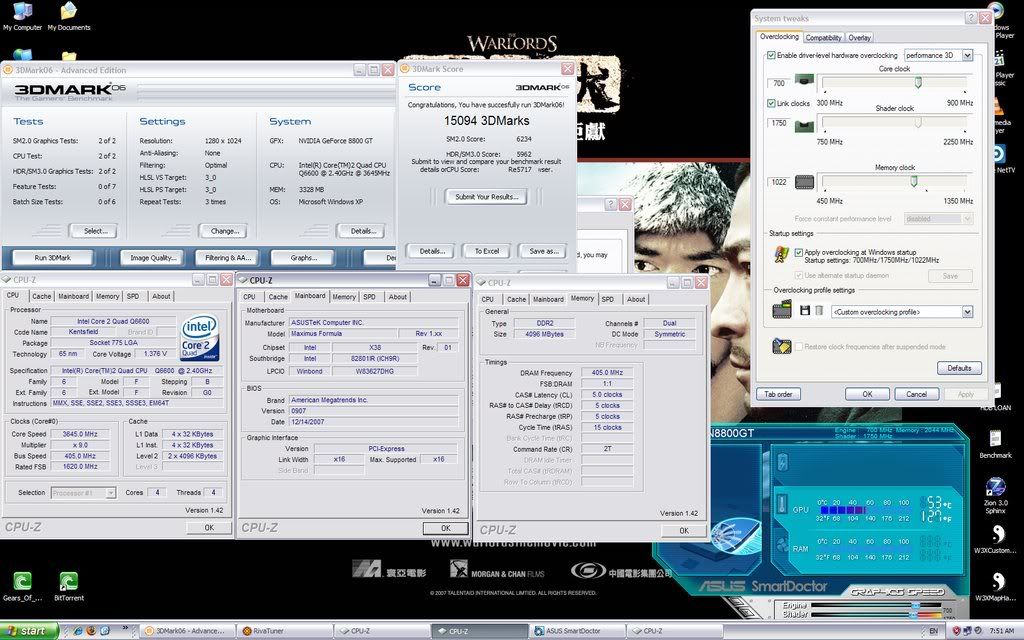Open the Mainboard tab in CPU-Z Memory window
Image resolution: width=1024 pixels, height=640 pixels.
pyautogui.click(x=548, y=300)
